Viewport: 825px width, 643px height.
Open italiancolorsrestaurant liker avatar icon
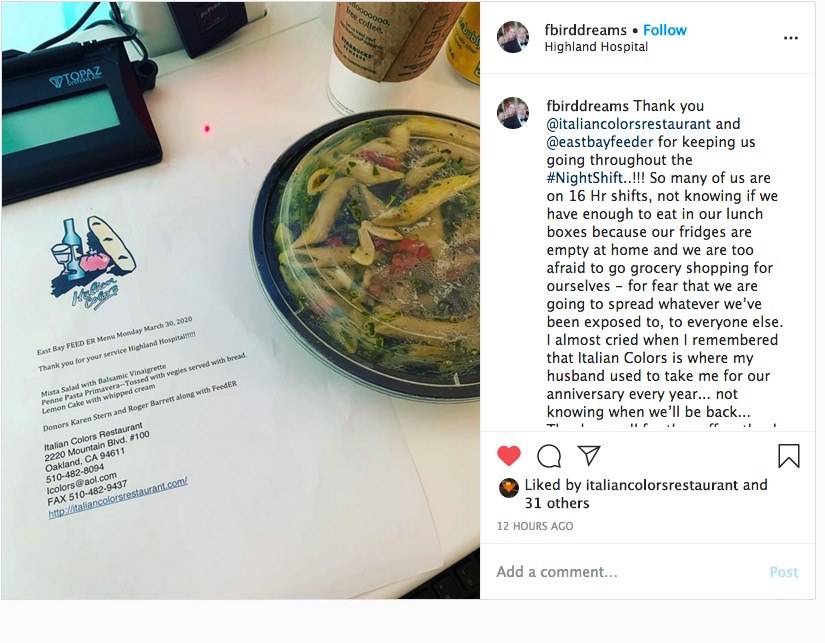pyautogui.click(x=508, y=488)
